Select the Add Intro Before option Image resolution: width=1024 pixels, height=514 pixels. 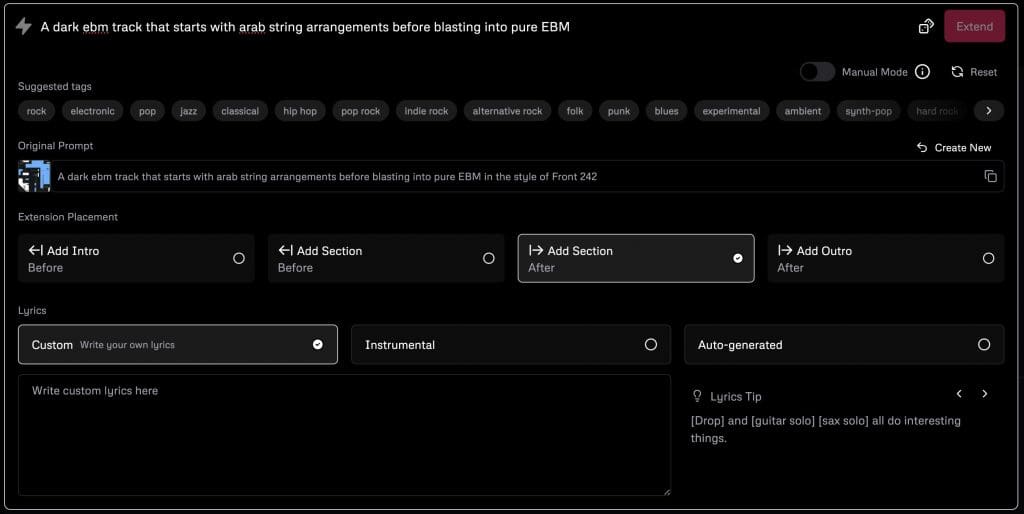[x=136, y=258]
